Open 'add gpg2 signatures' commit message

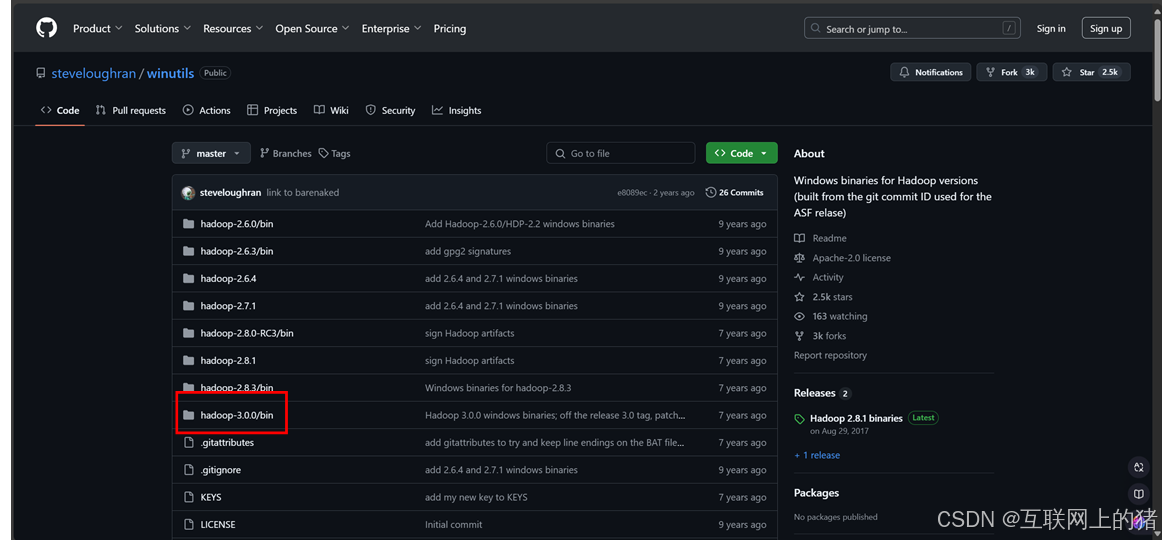tap(468, 251)
